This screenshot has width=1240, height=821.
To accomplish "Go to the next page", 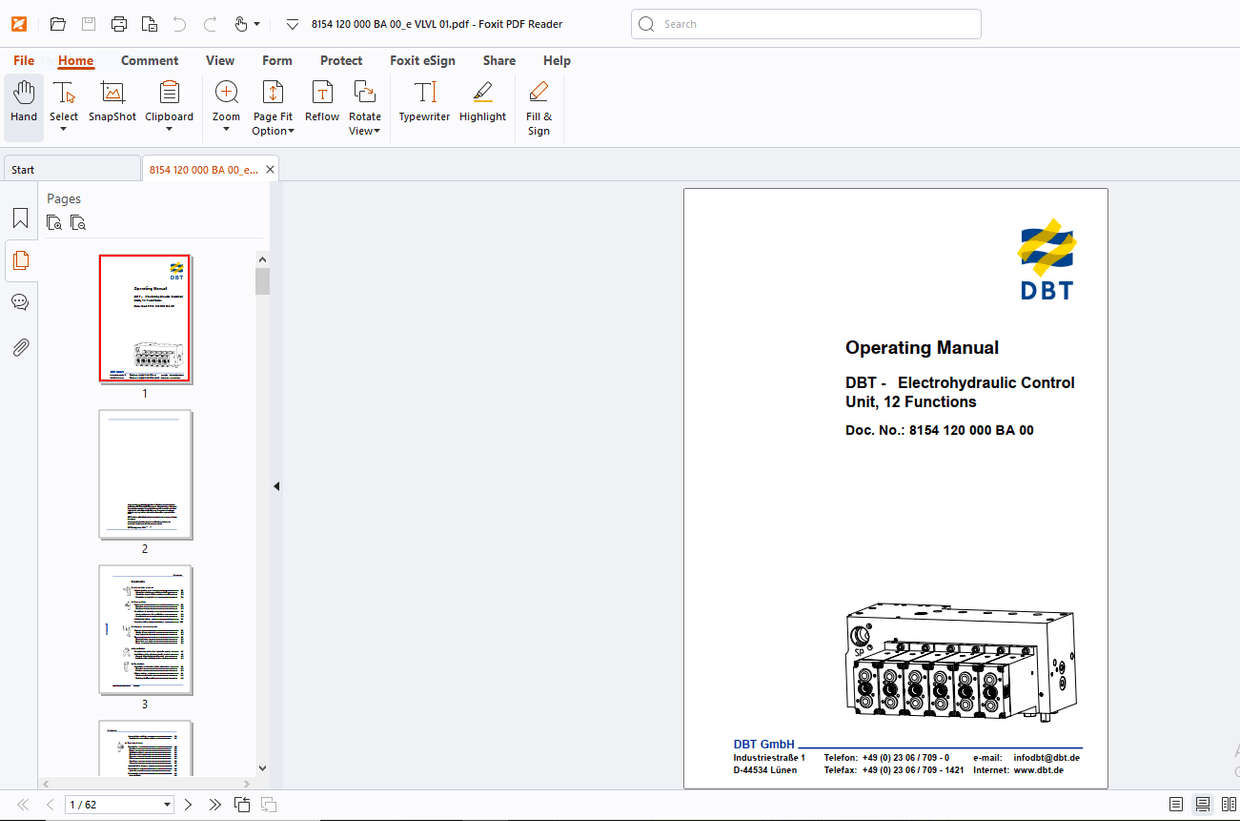I will coord(189,805).
